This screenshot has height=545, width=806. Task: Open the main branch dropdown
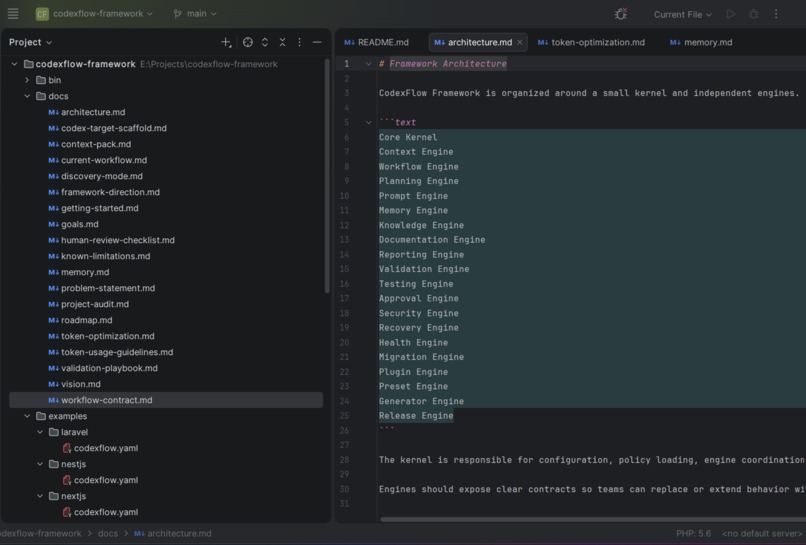(195, 14)
